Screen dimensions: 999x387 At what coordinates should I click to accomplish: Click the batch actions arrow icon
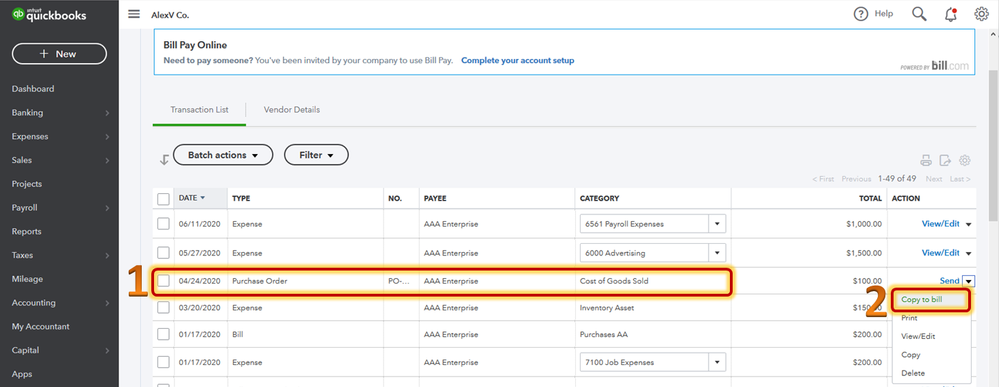point(164,160)
